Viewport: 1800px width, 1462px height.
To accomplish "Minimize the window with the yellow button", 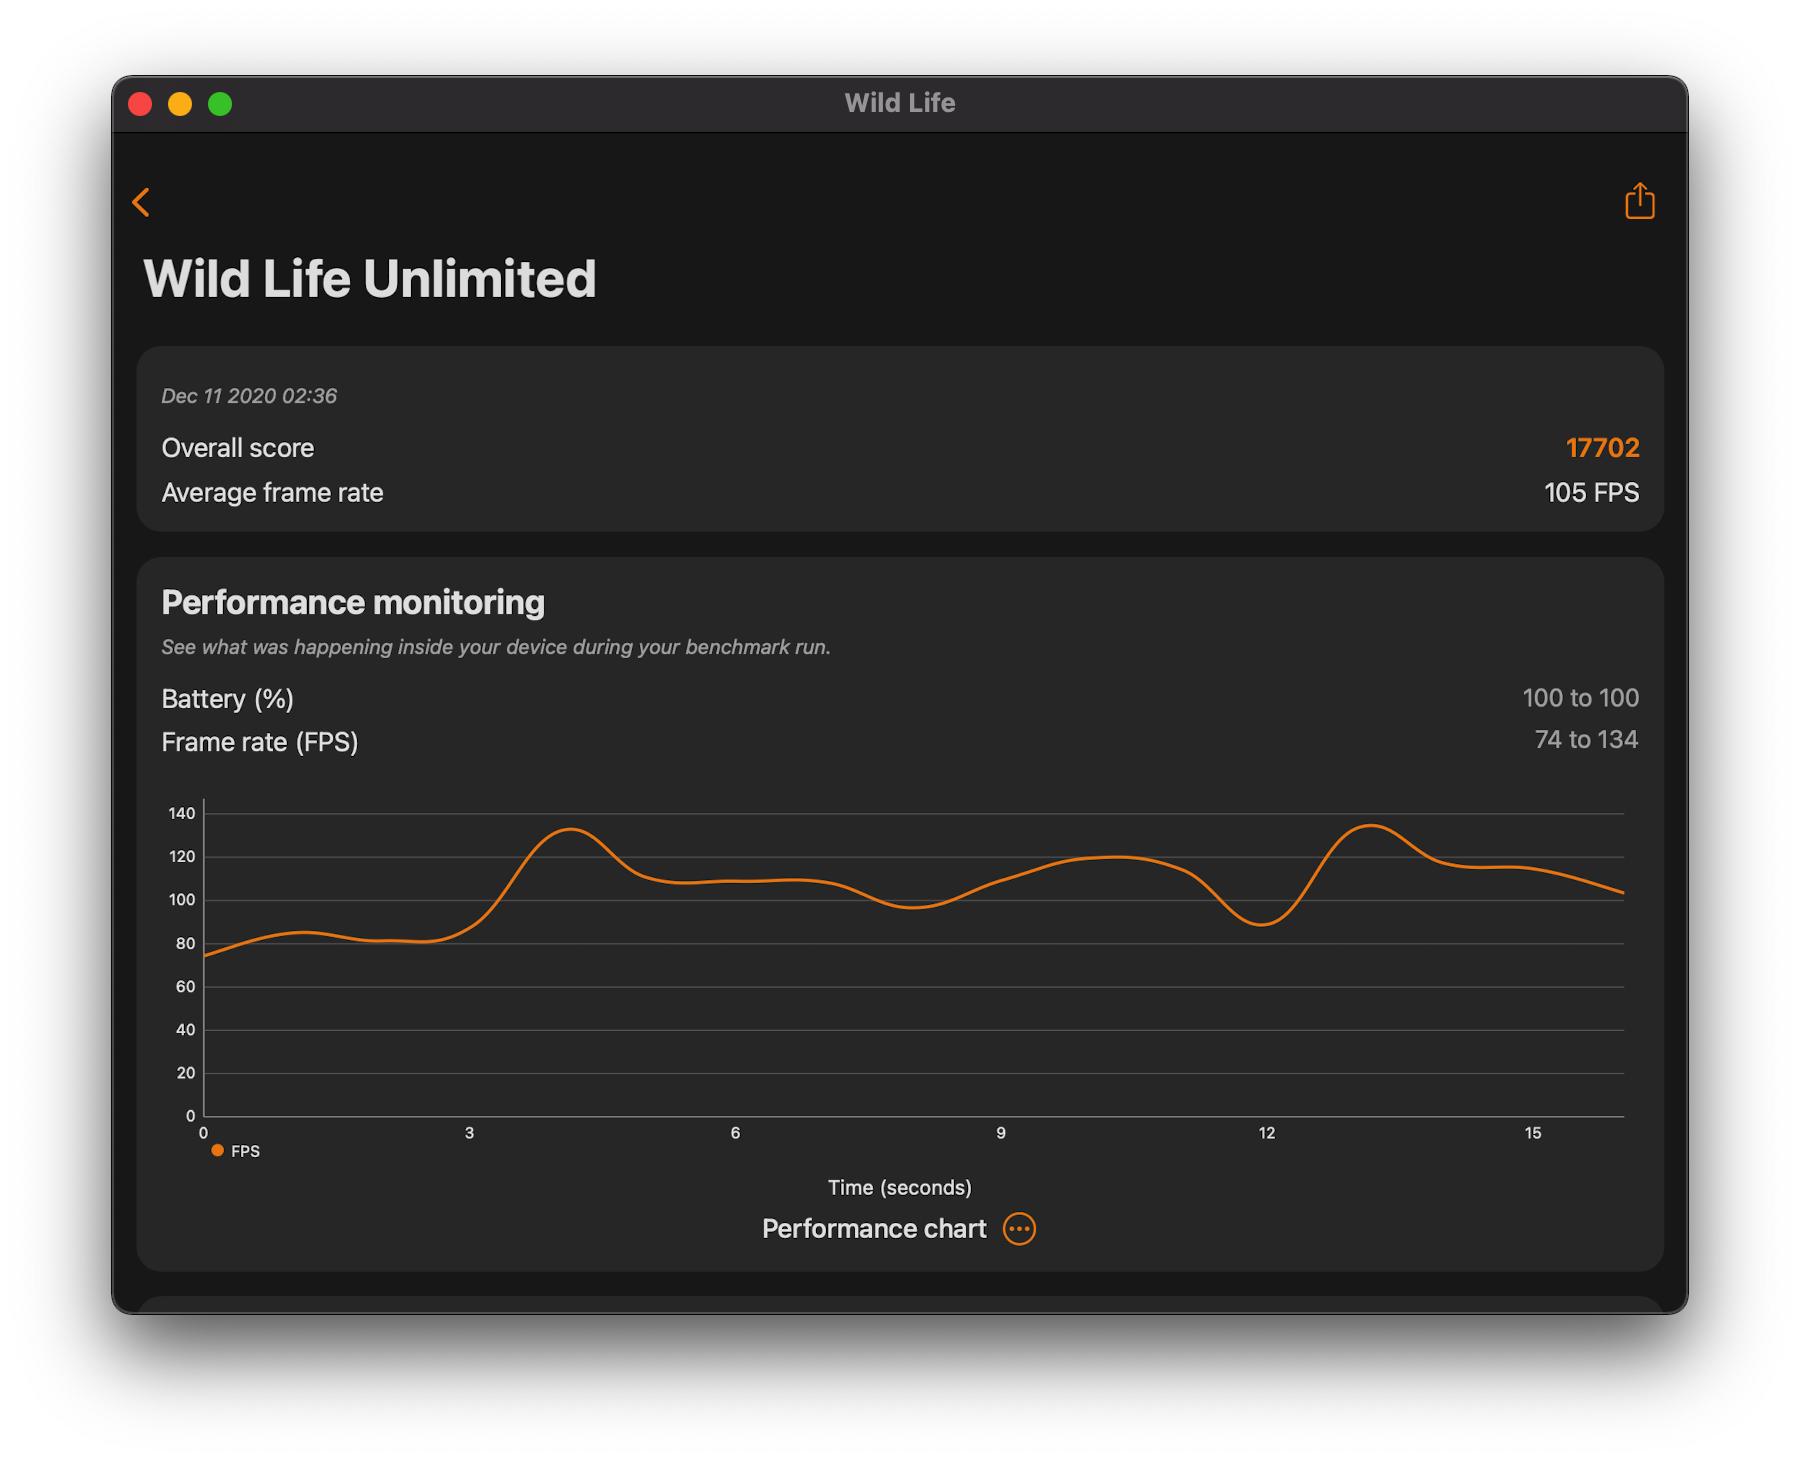I will 180,104.
